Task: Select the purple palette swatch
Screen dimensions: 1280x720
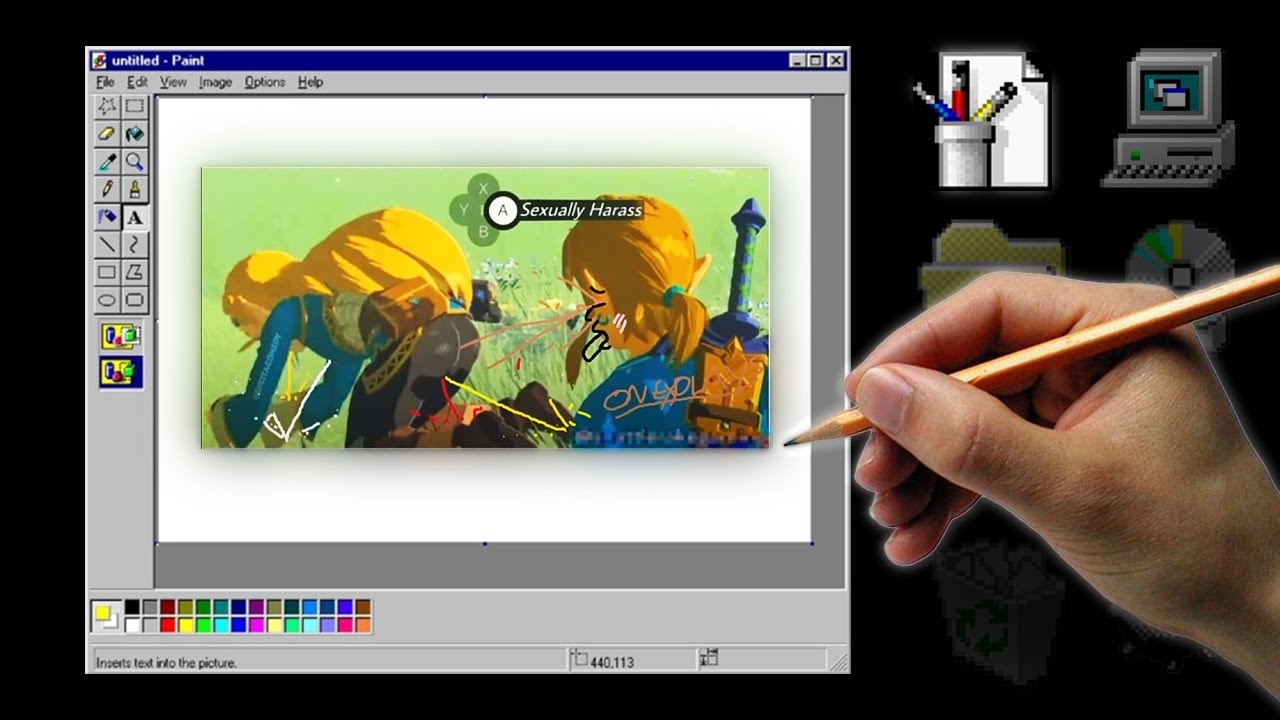Action: [257, 607]
